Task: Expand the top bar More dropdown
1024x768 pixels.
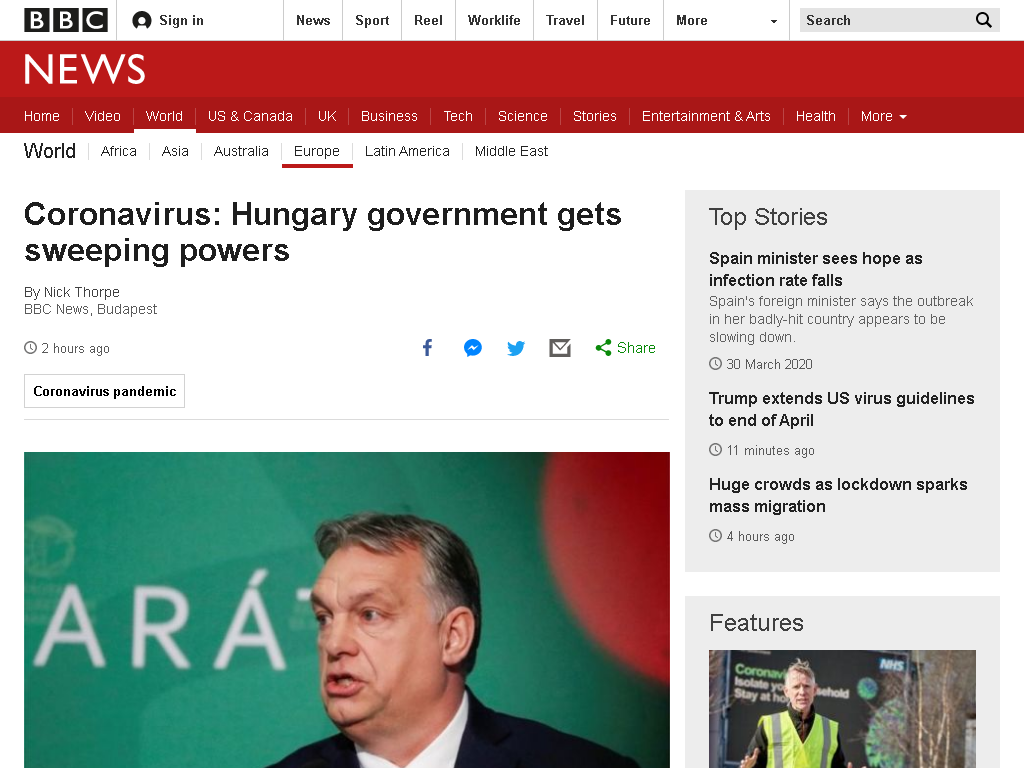Action: 726,20
